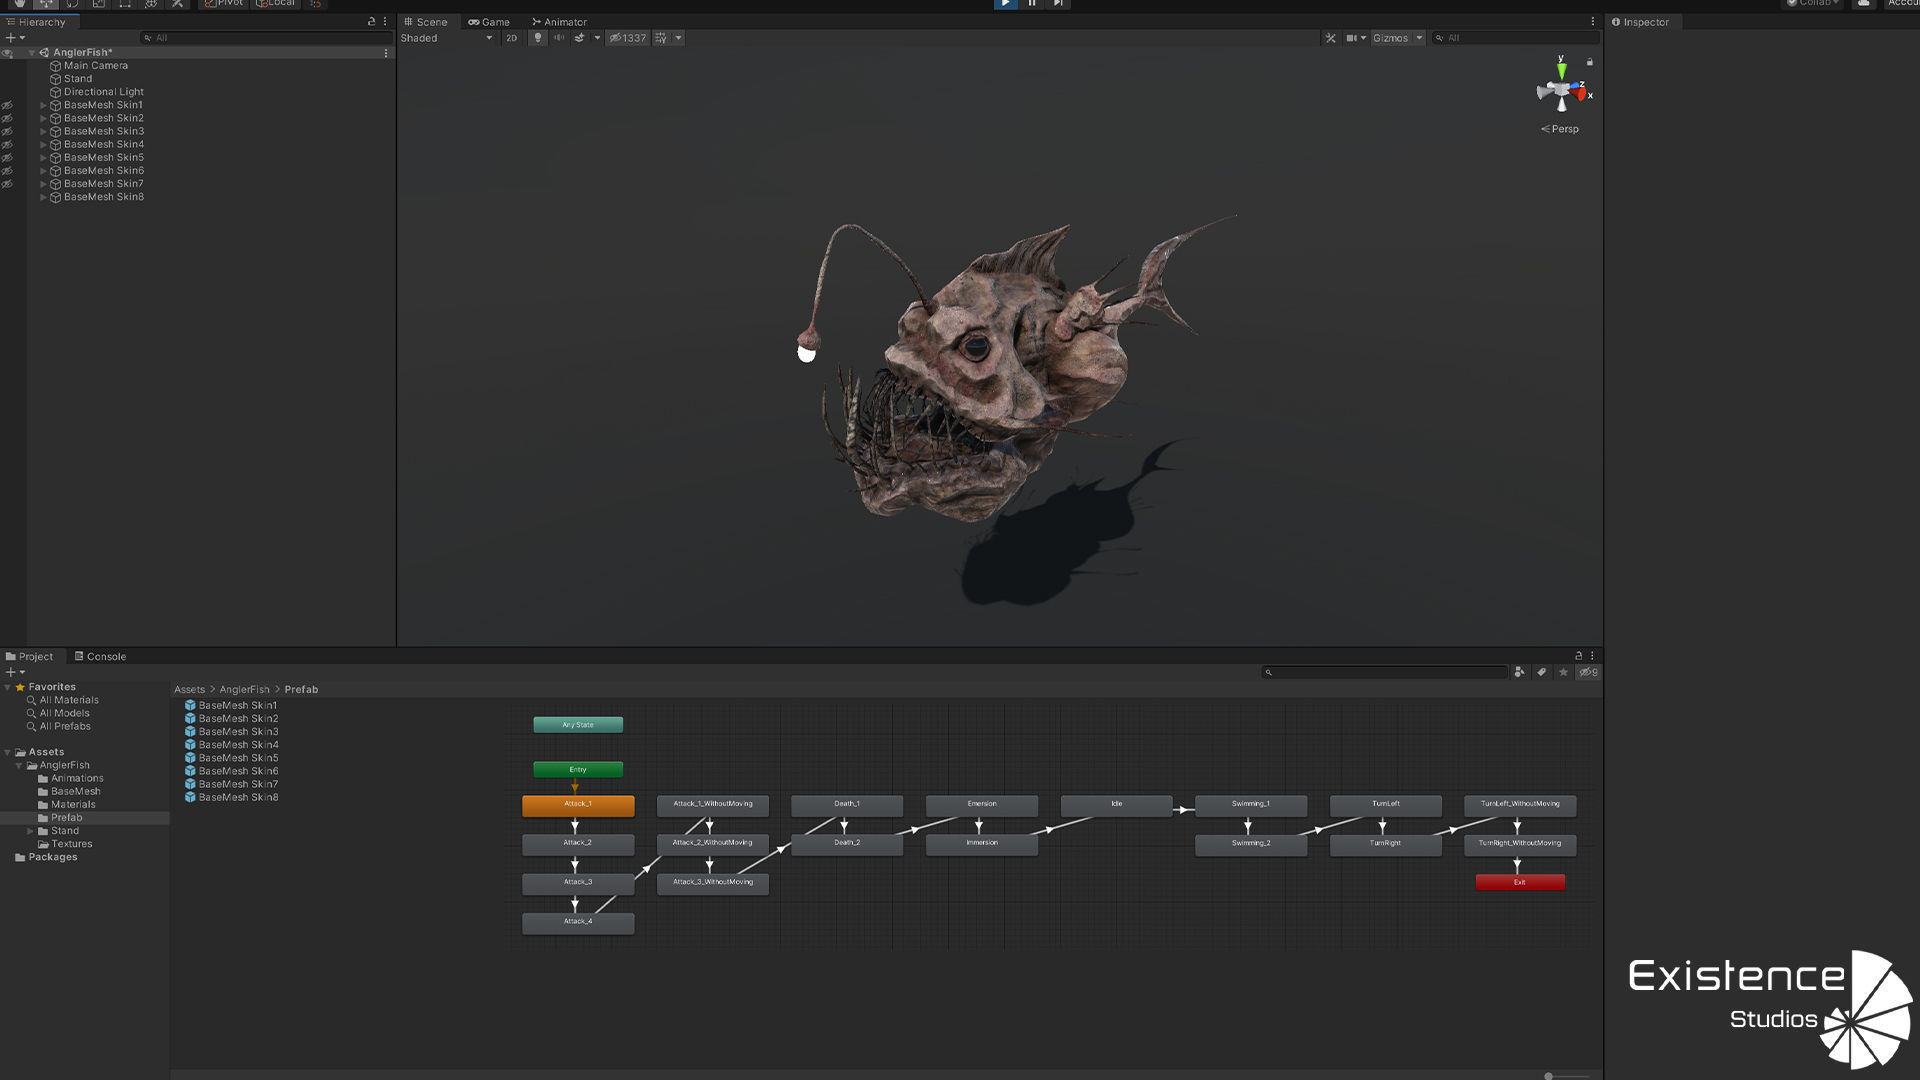1920x1080 pixels.
Task: Open grid settings dropdown arrow
Action: coord(678,38)
